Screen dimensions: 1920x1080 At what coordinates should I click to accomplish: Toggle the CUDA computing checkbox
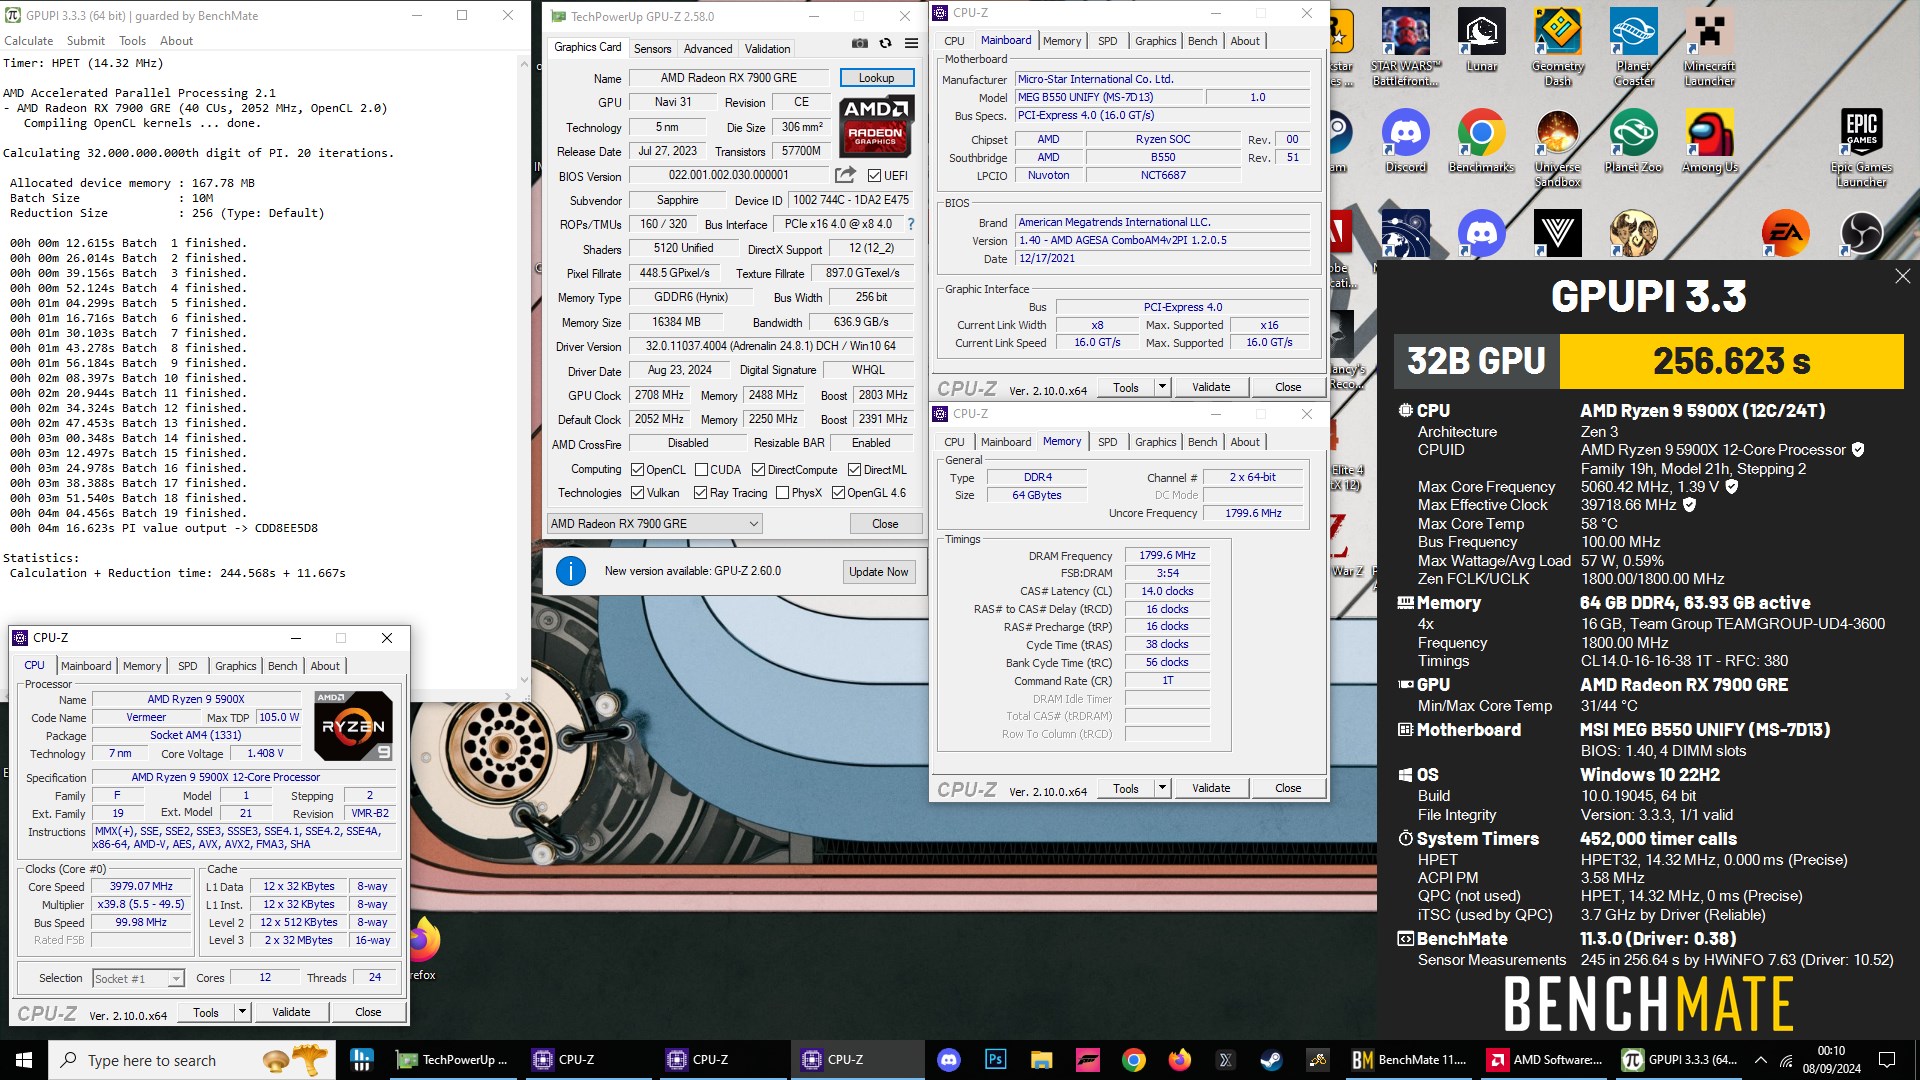(x=701, y=470)
